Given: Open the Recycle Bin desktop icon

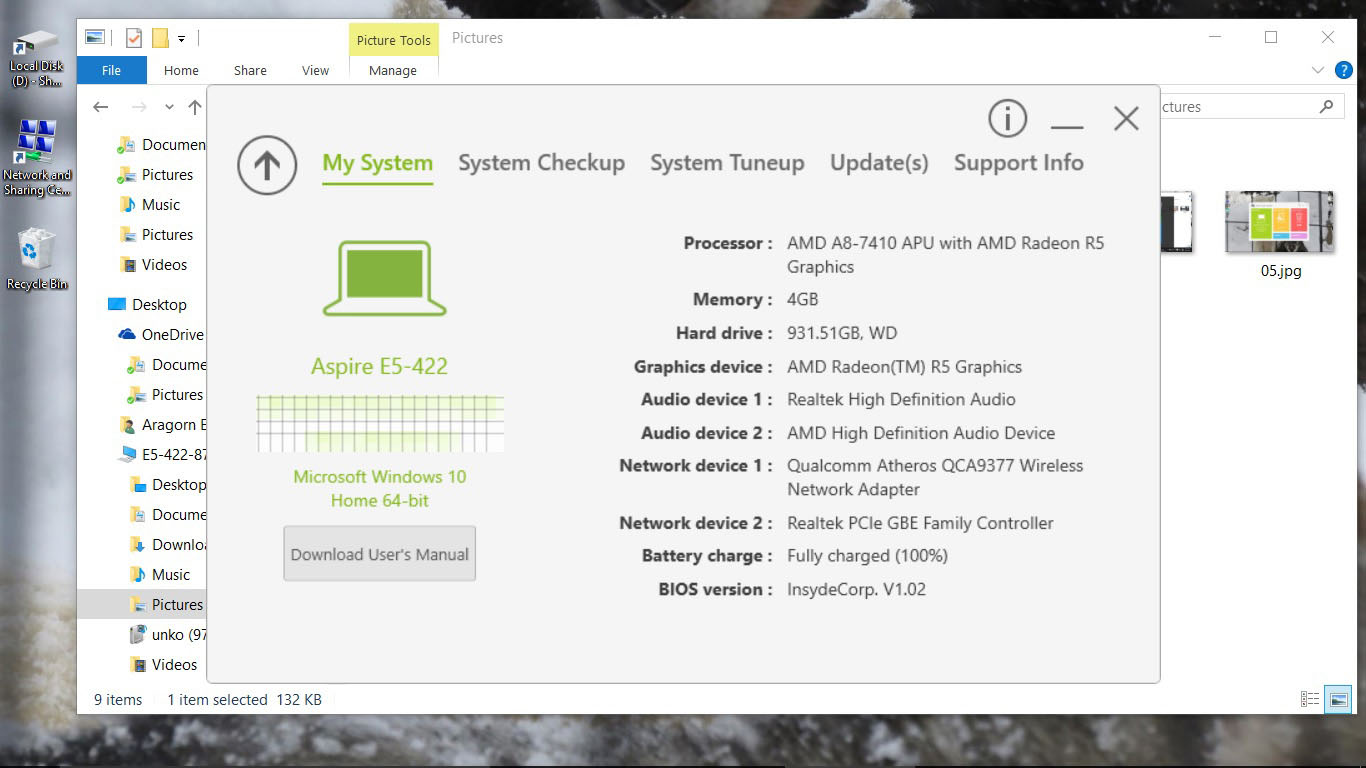Looking at the screenshot, I should pyautogui.click(x=37, y=259).
